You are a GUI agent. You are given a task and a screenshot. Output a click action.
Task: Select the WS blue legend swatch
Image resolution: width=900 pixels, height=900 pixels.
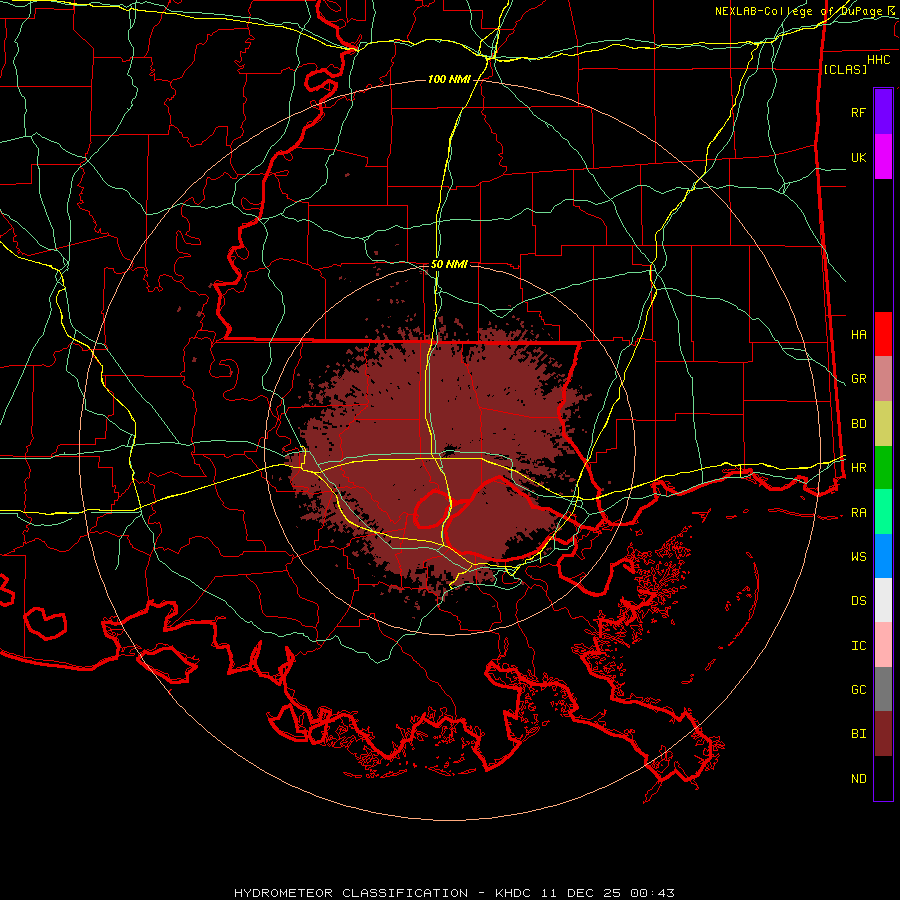(x=883, y=556)
